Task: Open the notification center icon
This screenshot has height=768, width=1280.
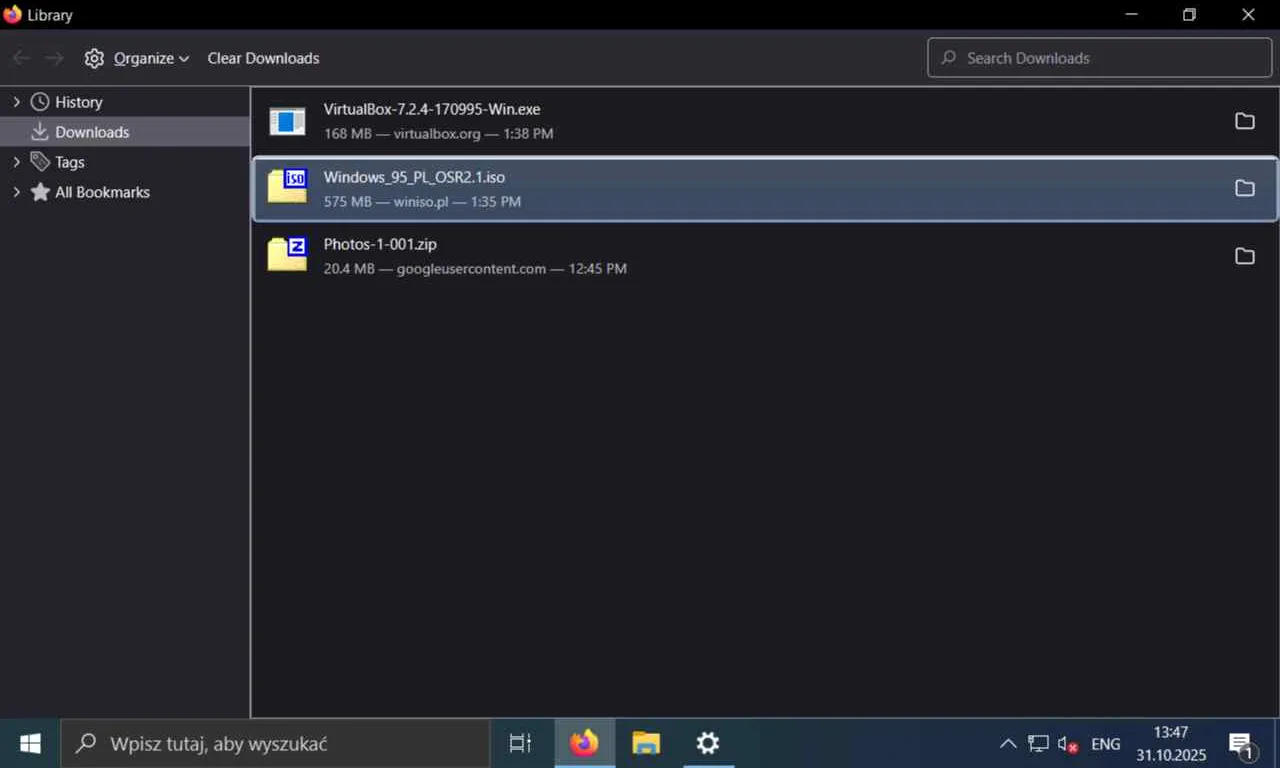Action: (1242, 744)
